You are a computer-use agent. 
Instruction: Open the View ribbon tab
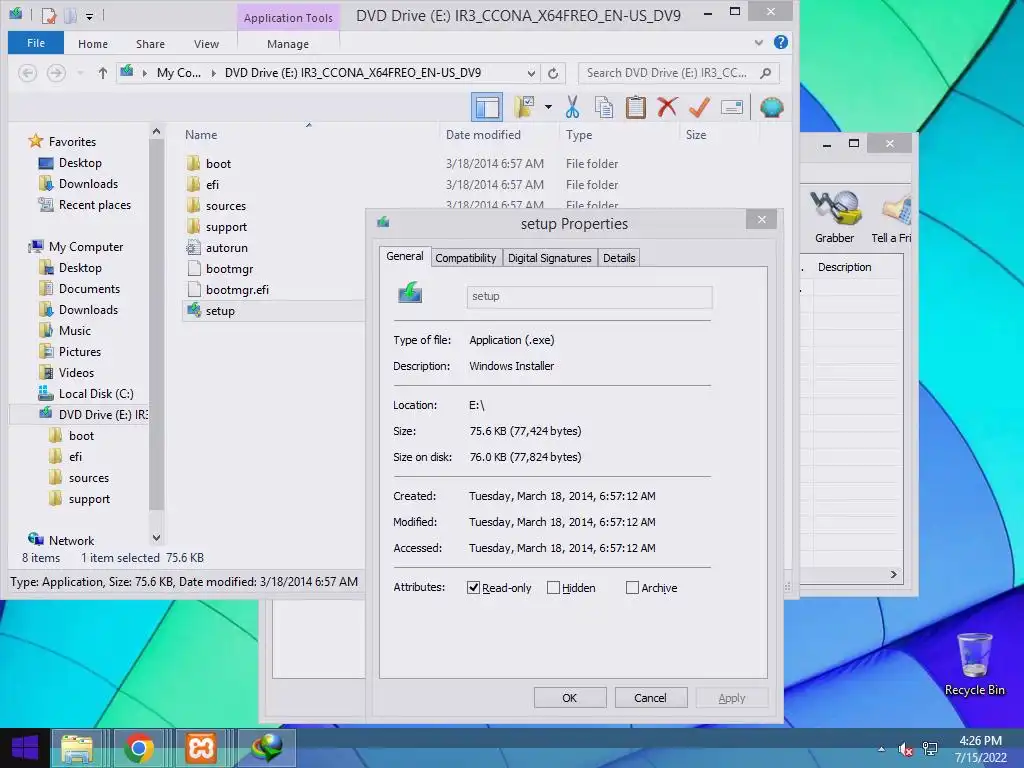[206, 44]
